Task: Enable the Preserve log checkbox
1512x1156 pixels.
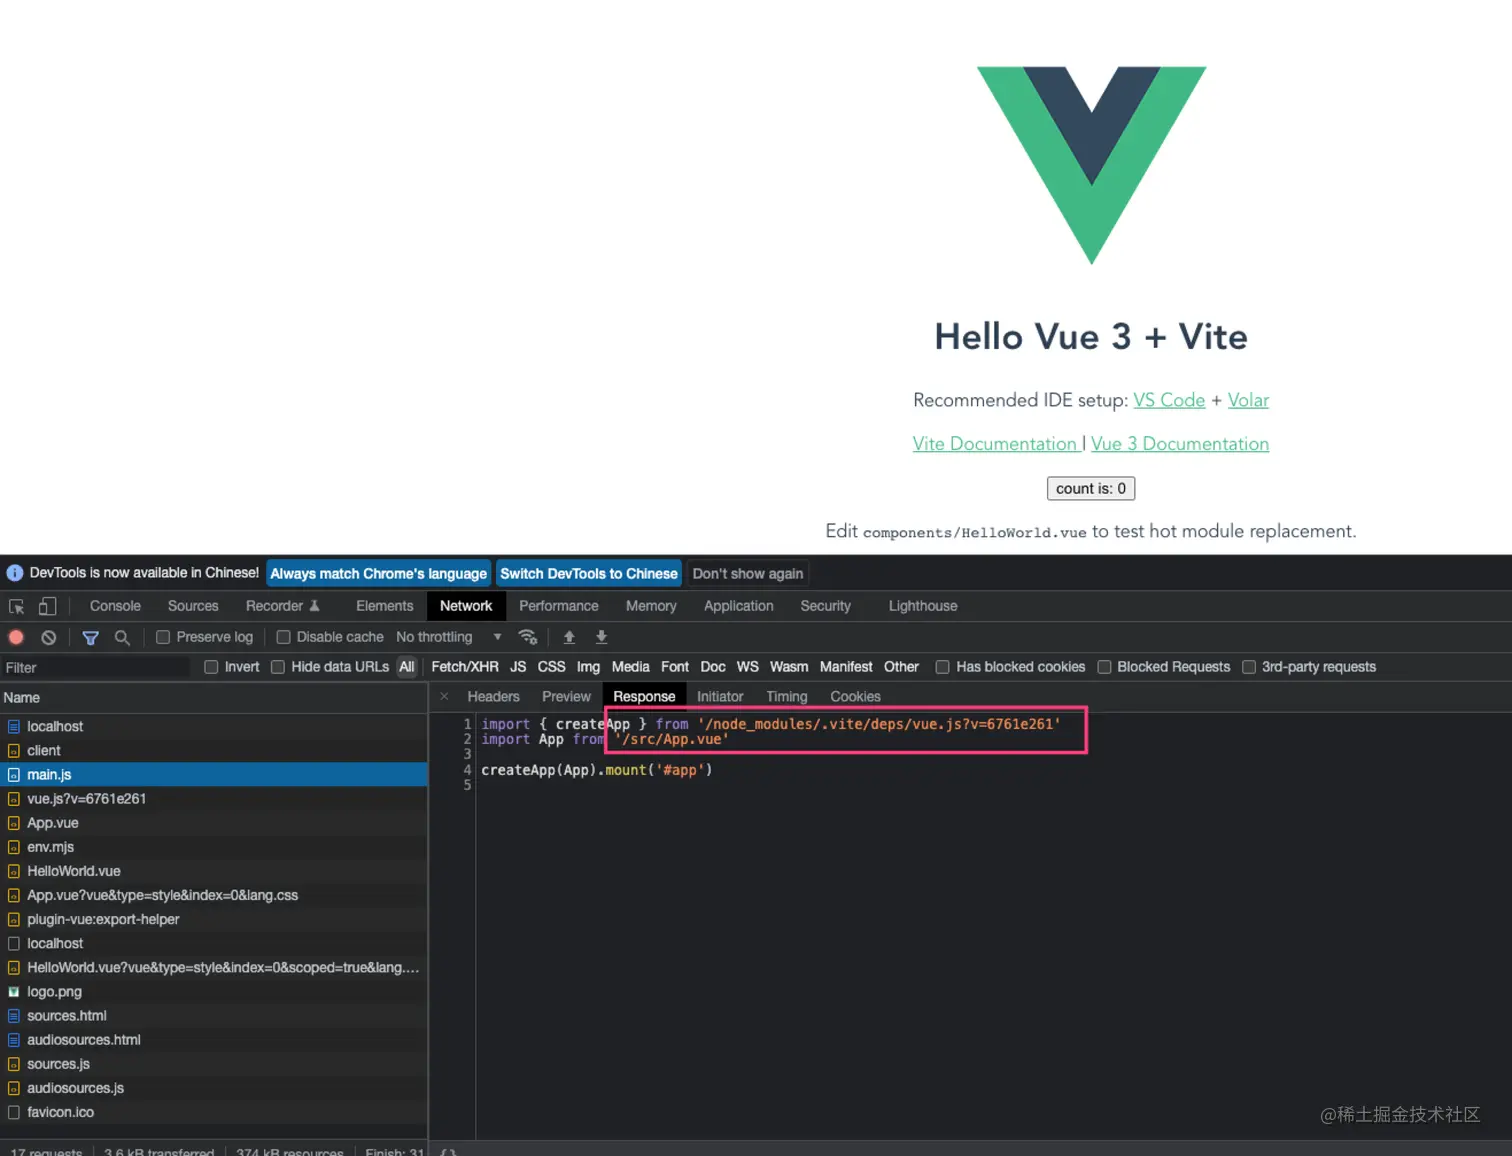Action: [163, 637]
